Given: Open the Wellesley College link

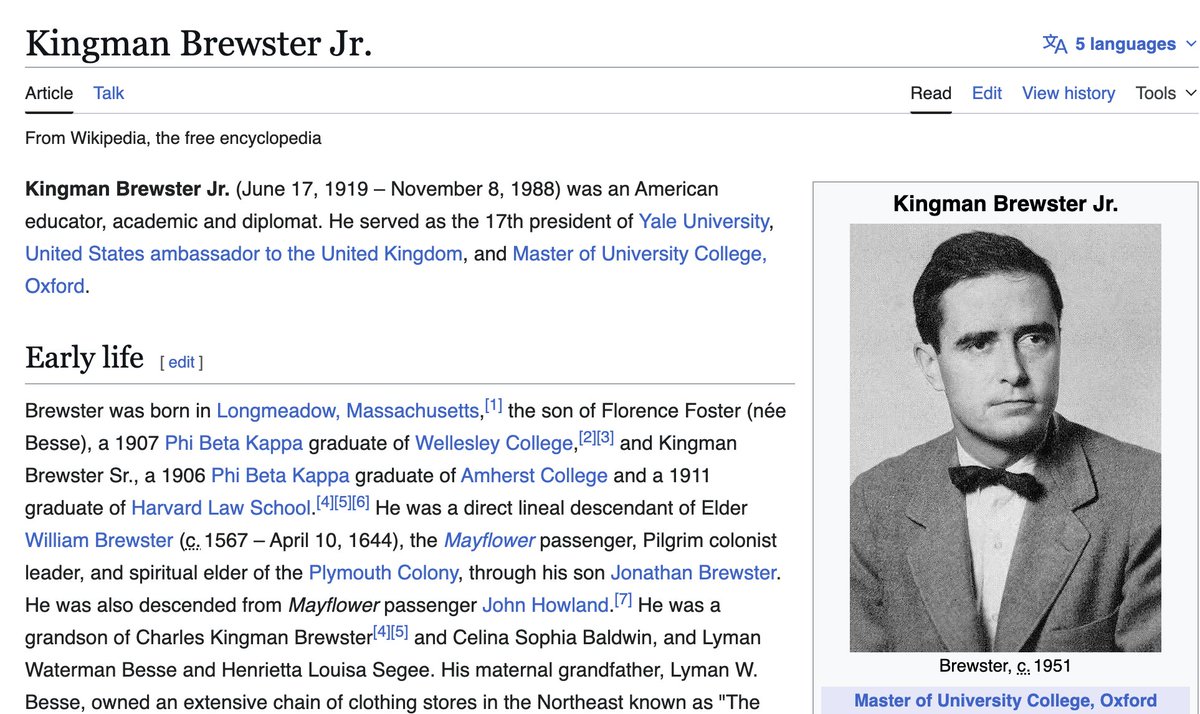Looking at the screenshot, I should click(495, 443).
